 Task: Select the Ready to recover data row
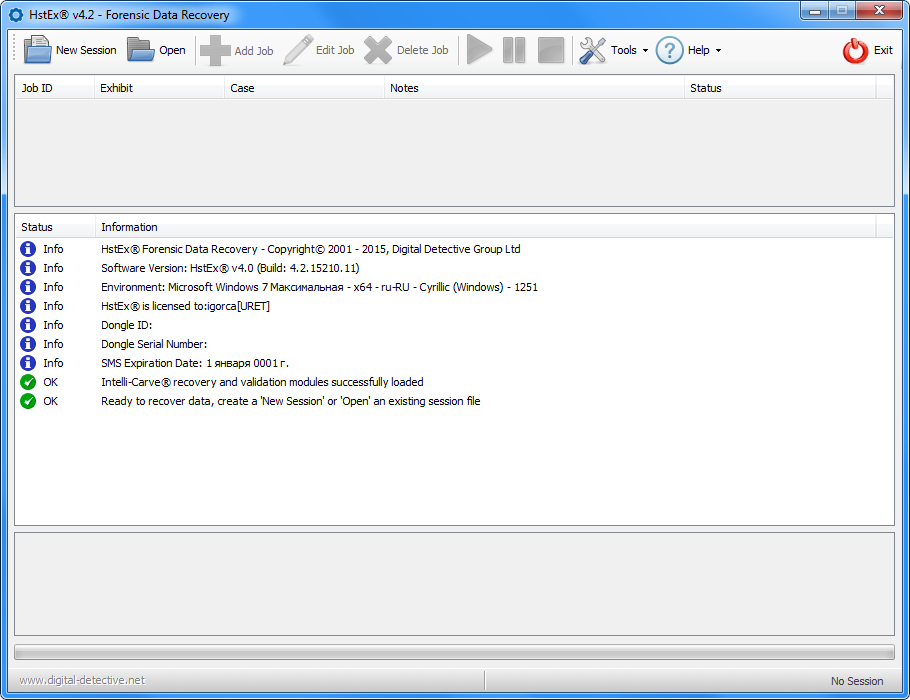coord(454,401)
